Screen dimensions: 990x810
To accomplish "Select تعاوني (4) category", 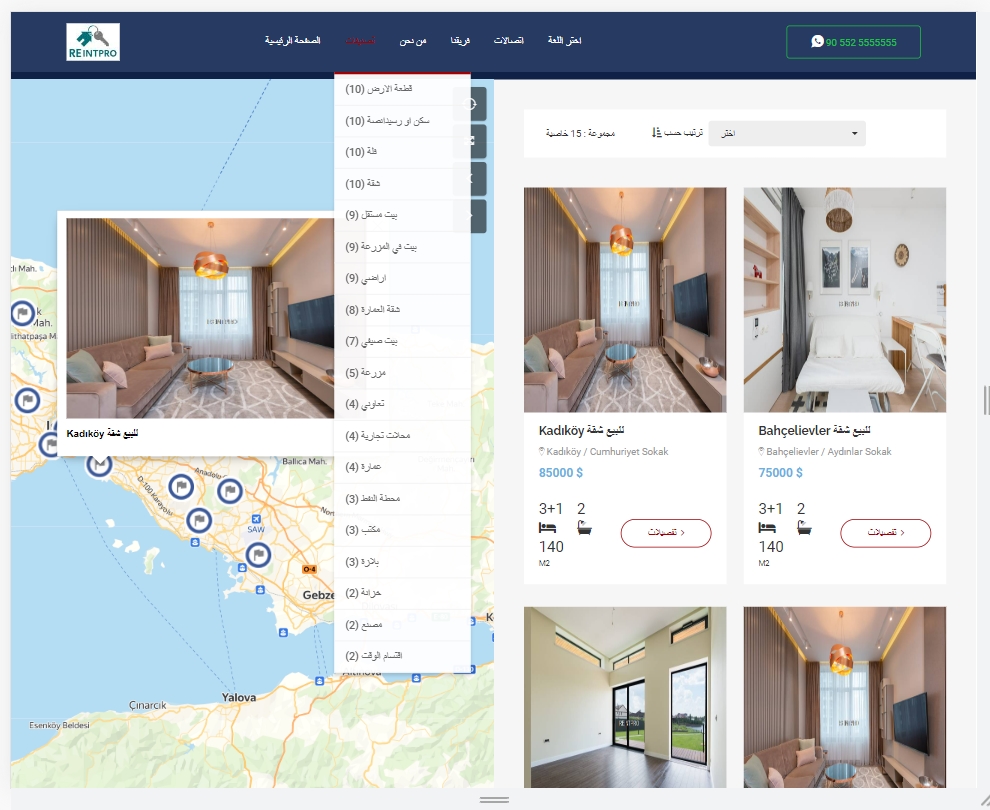I will click(402, 404).
